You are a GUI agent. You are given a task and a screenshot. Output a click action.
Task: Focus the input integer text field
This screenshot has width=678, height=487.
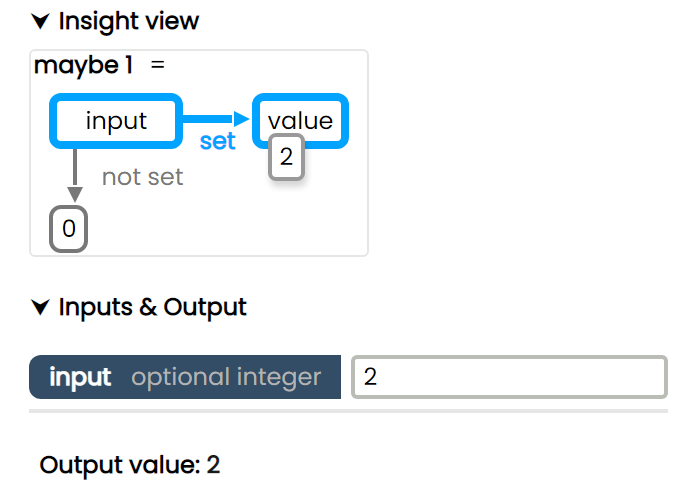pyautogui.click(x=509, y=377)
